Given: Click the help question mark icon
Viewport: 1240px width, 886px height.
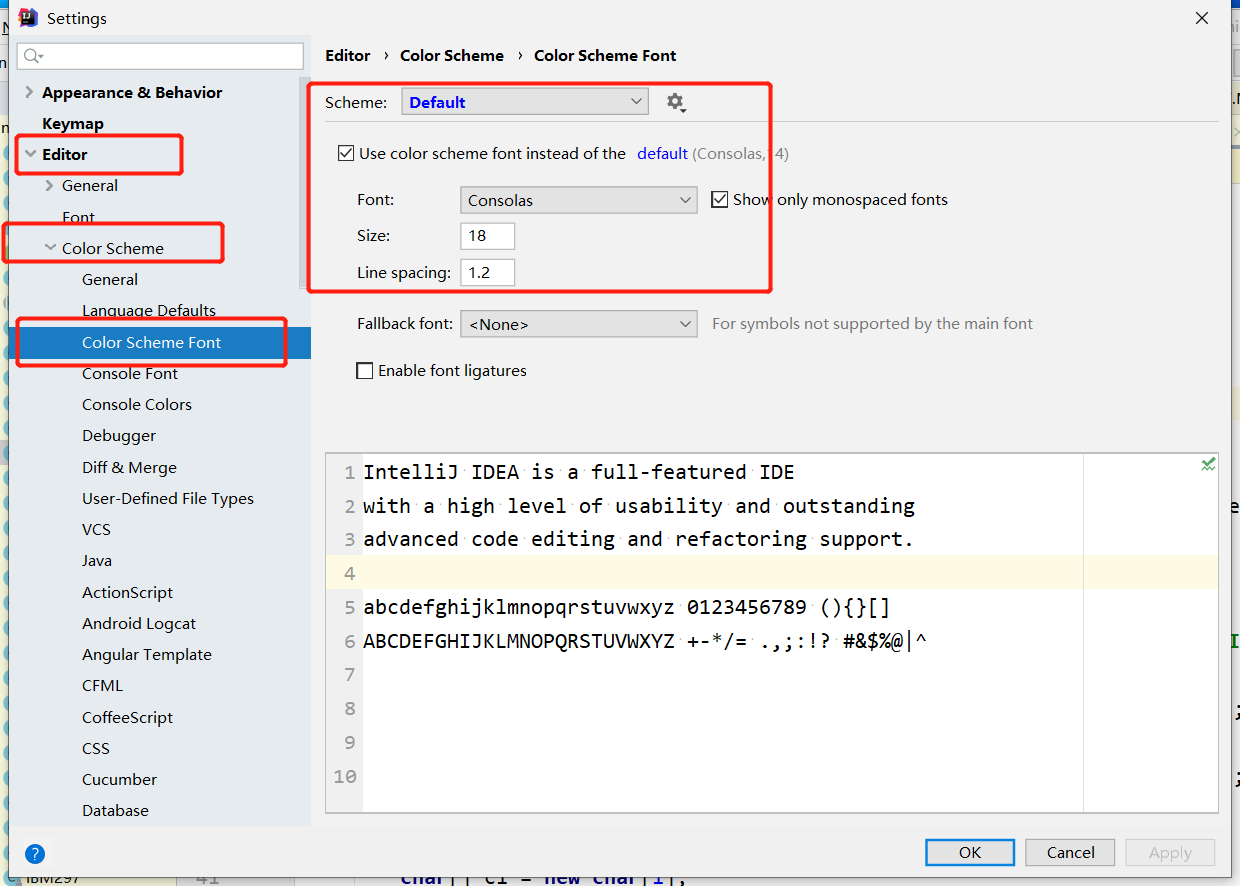Looking at the screenshot, I should click(35, 854).
